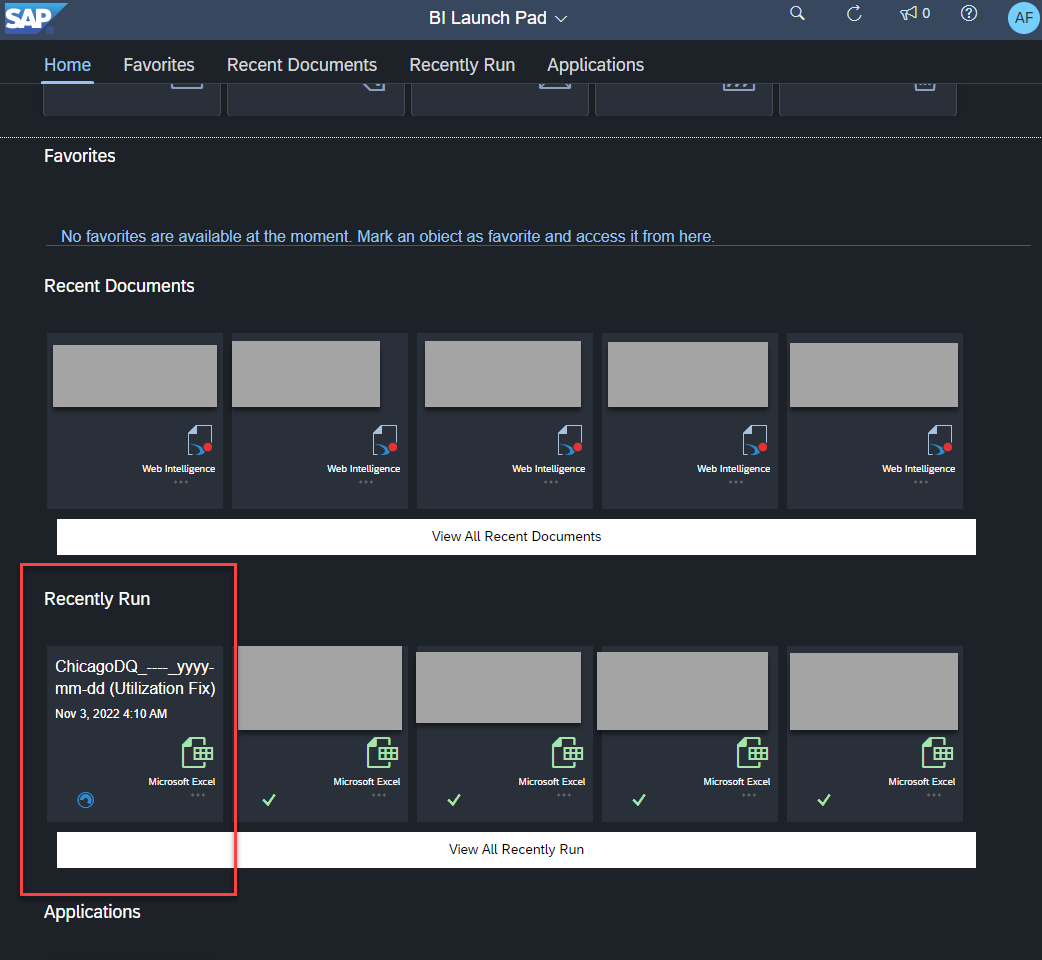Click Web Intelligence icon on third recent document
The width and height of the screenshot is (1042, 960).
[x=570, y=440]
